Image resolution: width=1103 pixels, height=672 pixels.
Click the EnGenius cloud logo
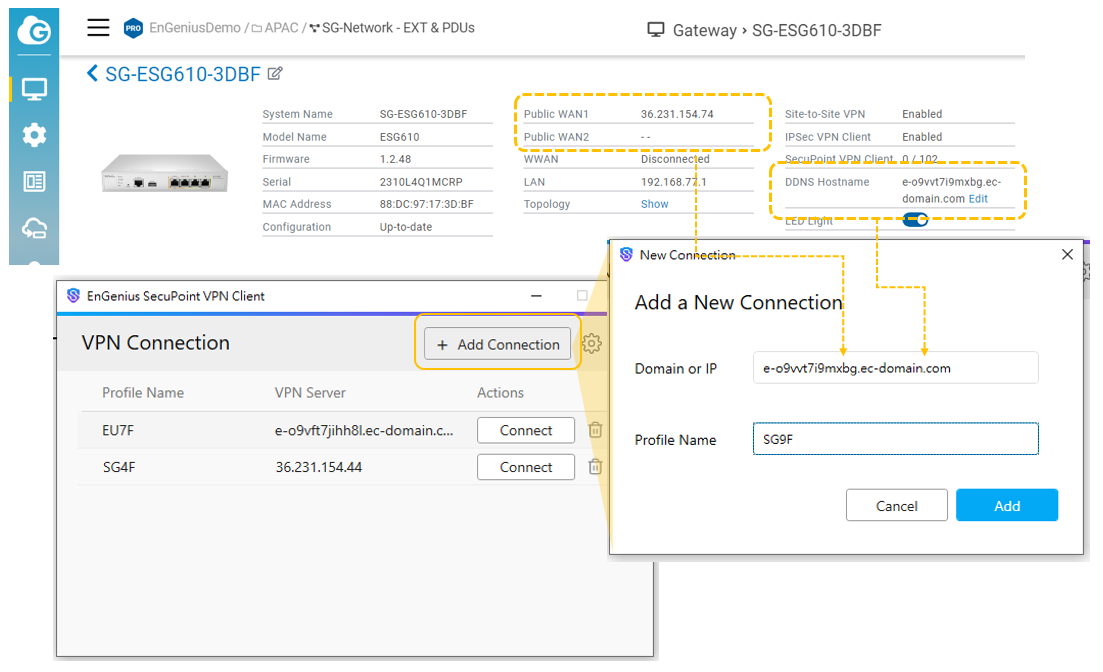pyautogui.click(x=34, y=33)
